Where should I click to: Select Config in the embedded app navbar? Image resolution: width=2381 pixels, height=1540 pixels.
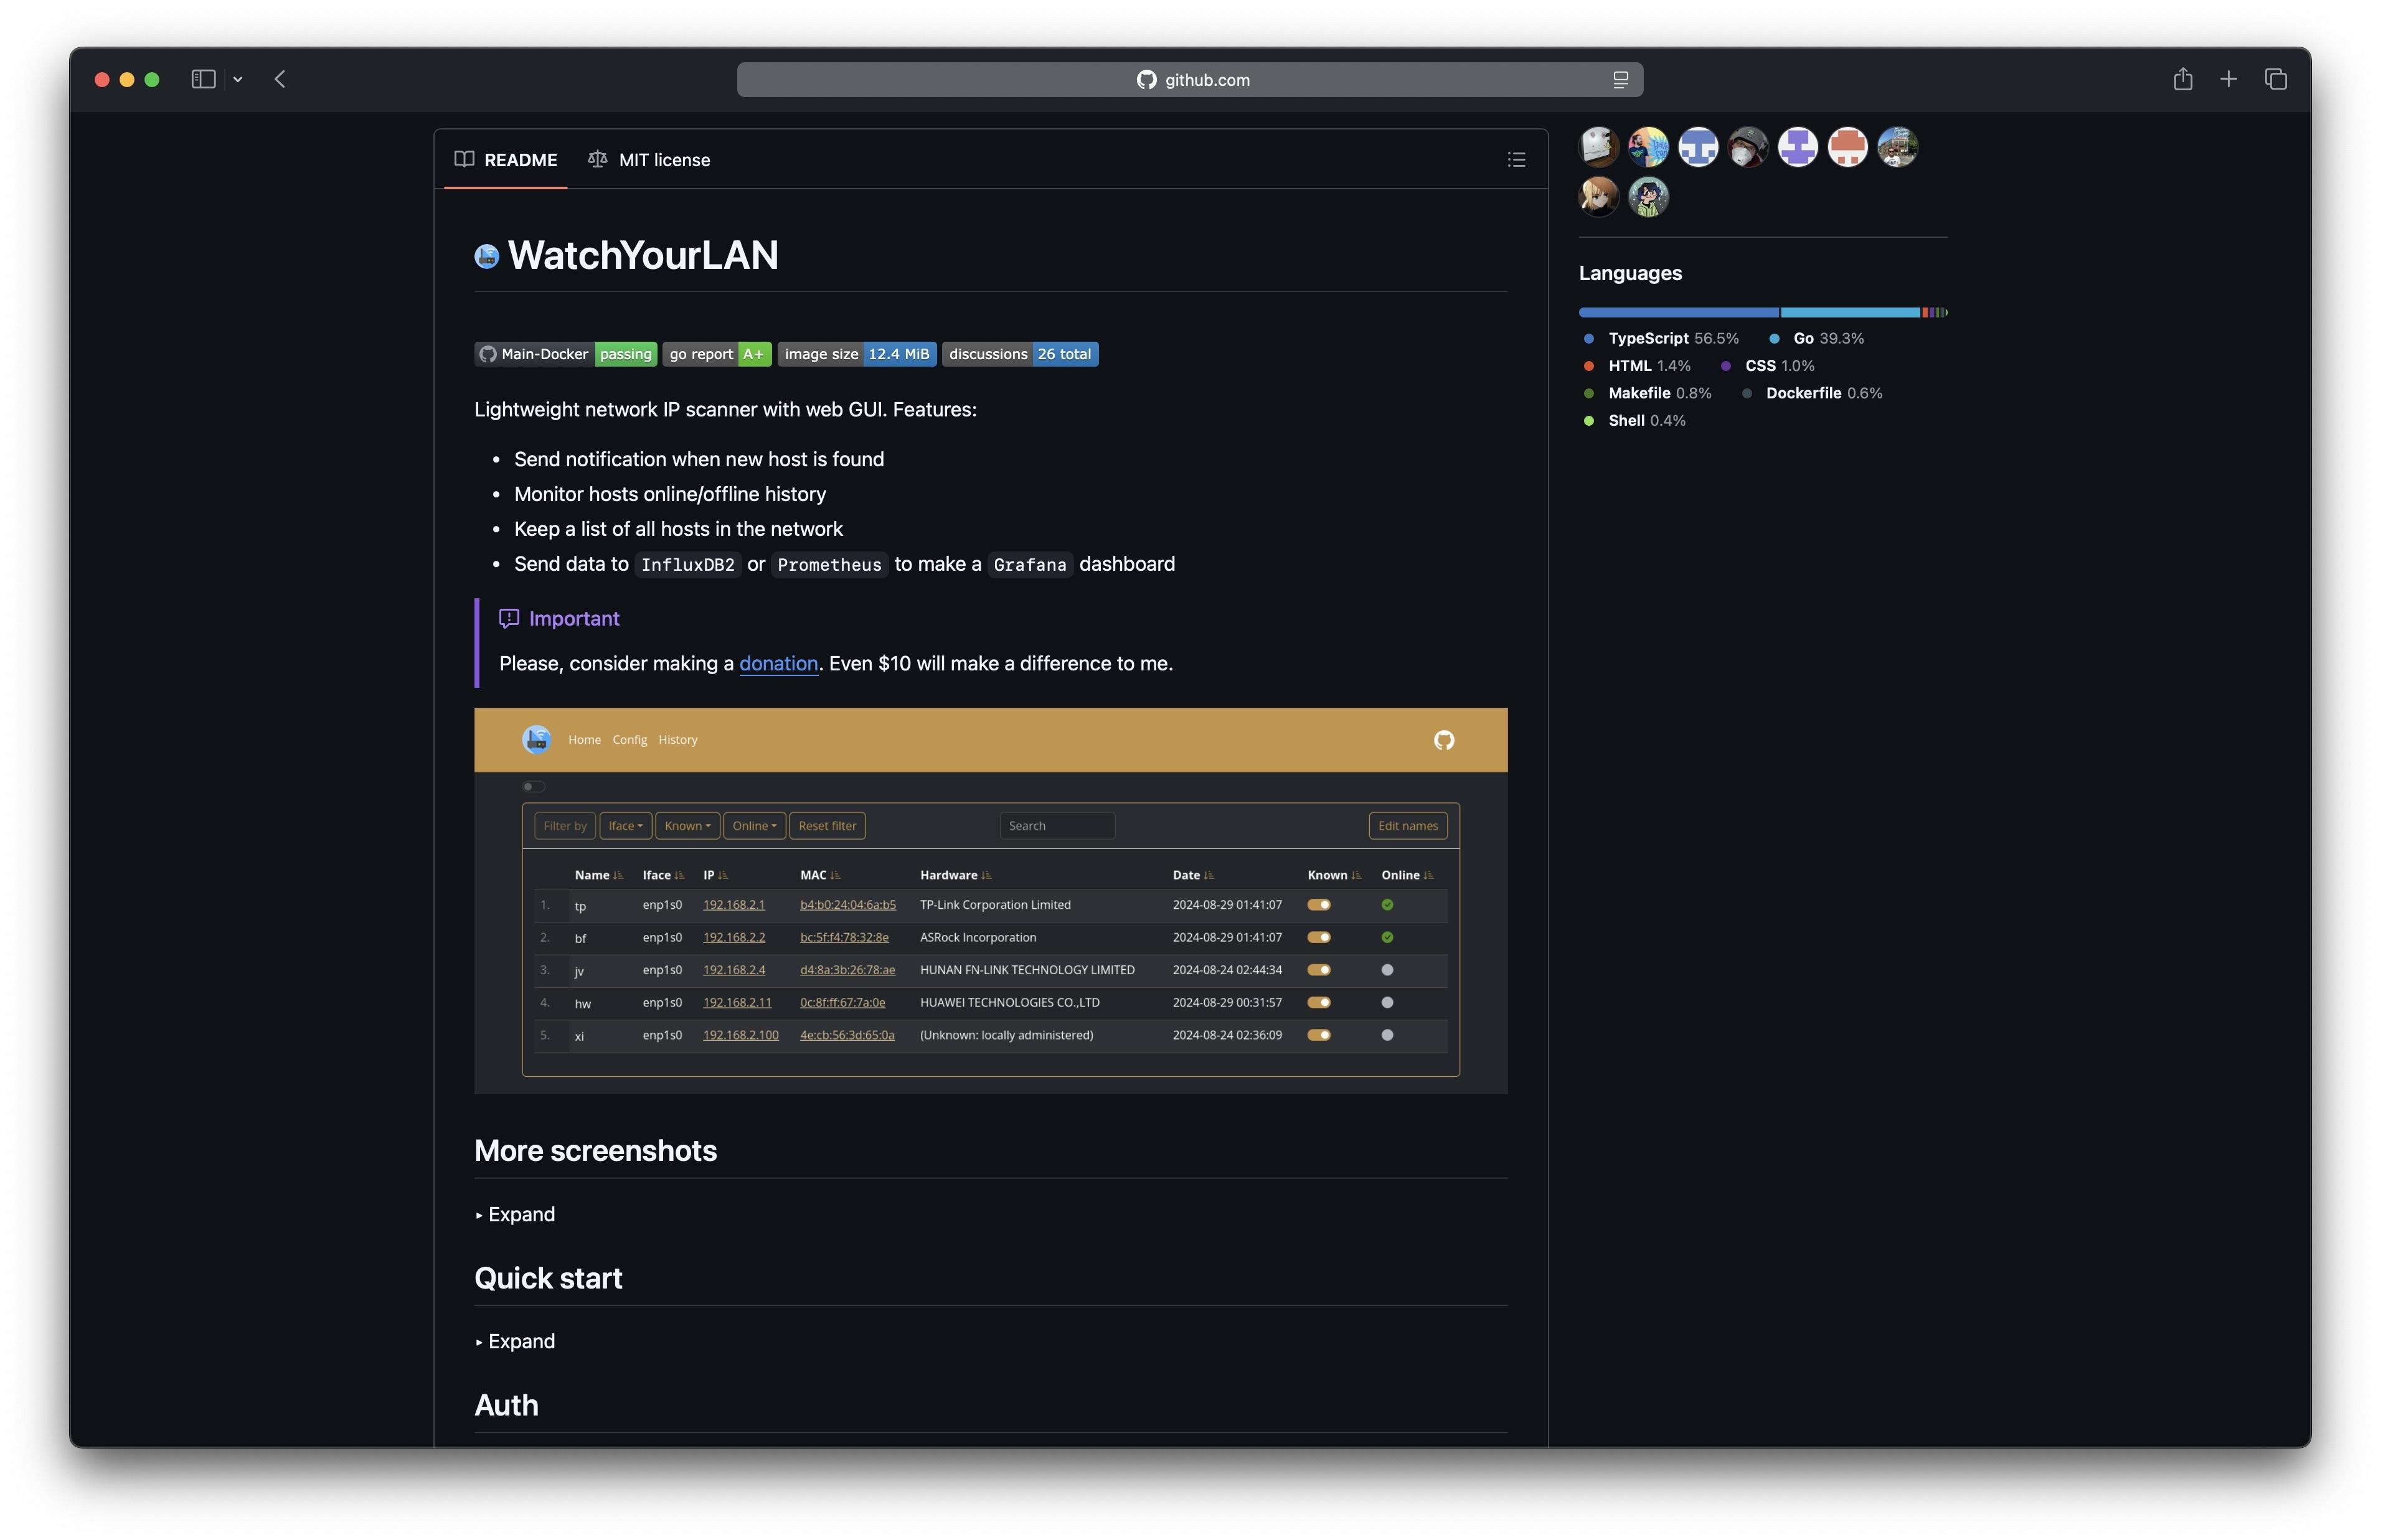pos(629,740)
